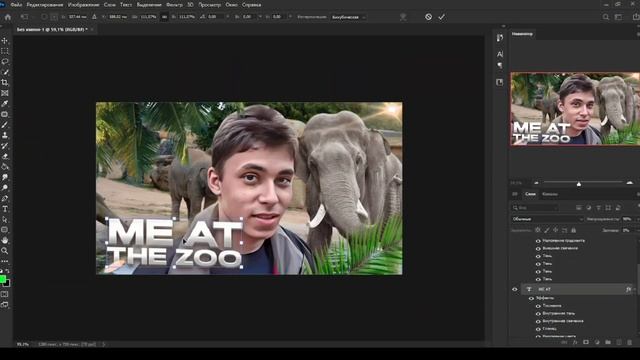Toggle visibility of Эффекты under ME AT

(531, 298)
